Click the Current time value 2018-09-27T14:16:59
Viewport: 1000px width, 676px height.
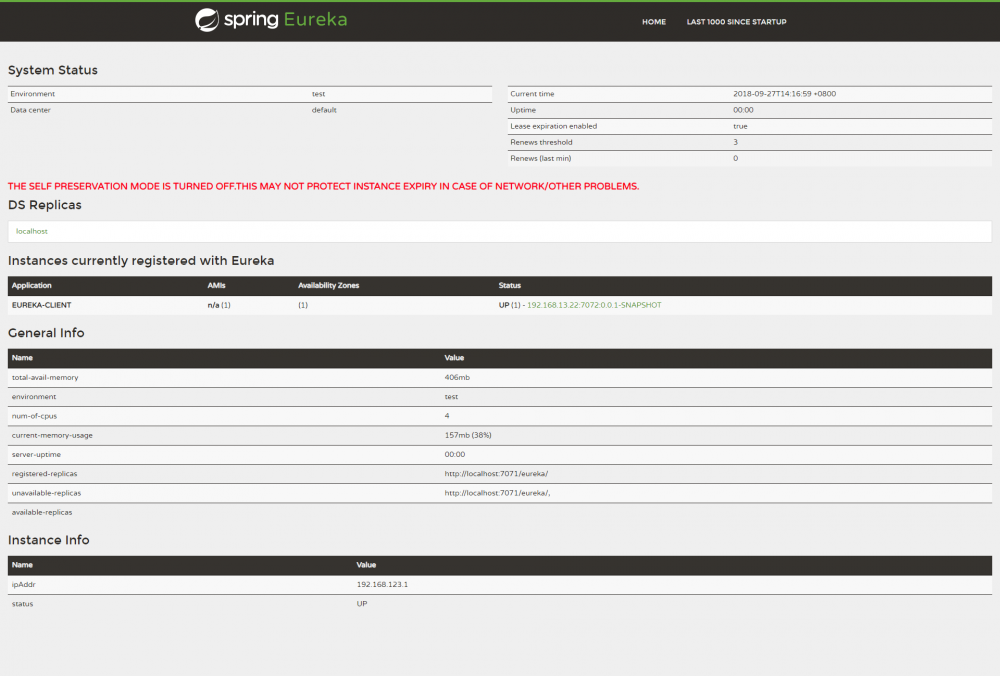(x=784, y=94)
